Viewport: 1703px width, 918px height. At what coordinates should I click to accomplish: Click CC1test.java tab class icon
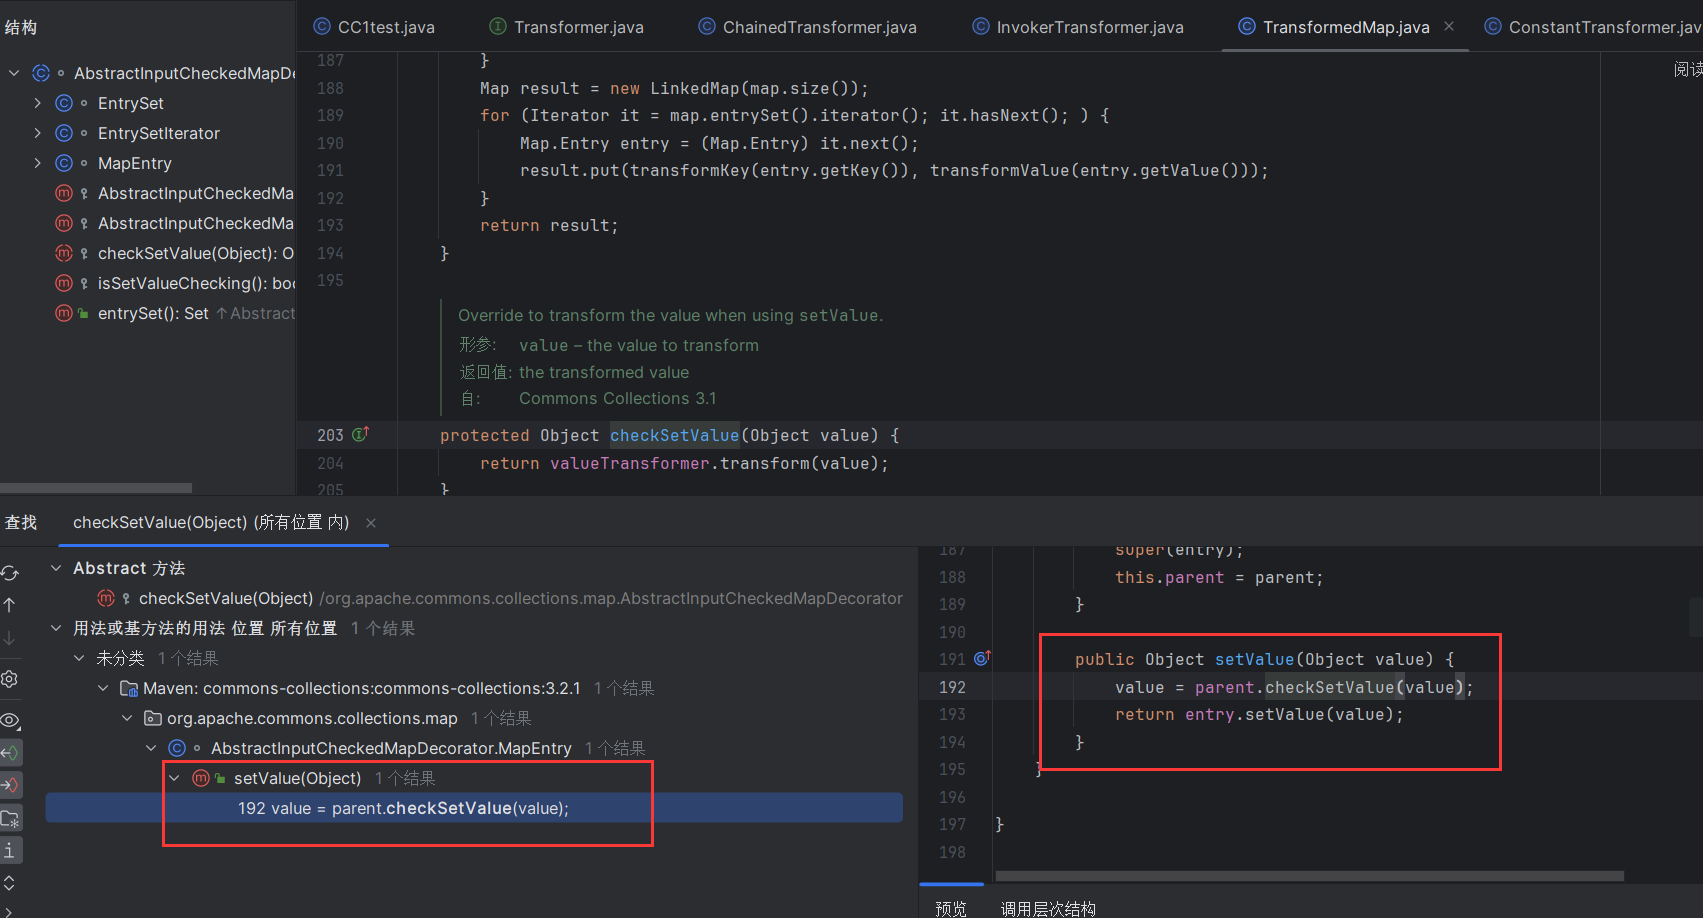tap(322, 27)
